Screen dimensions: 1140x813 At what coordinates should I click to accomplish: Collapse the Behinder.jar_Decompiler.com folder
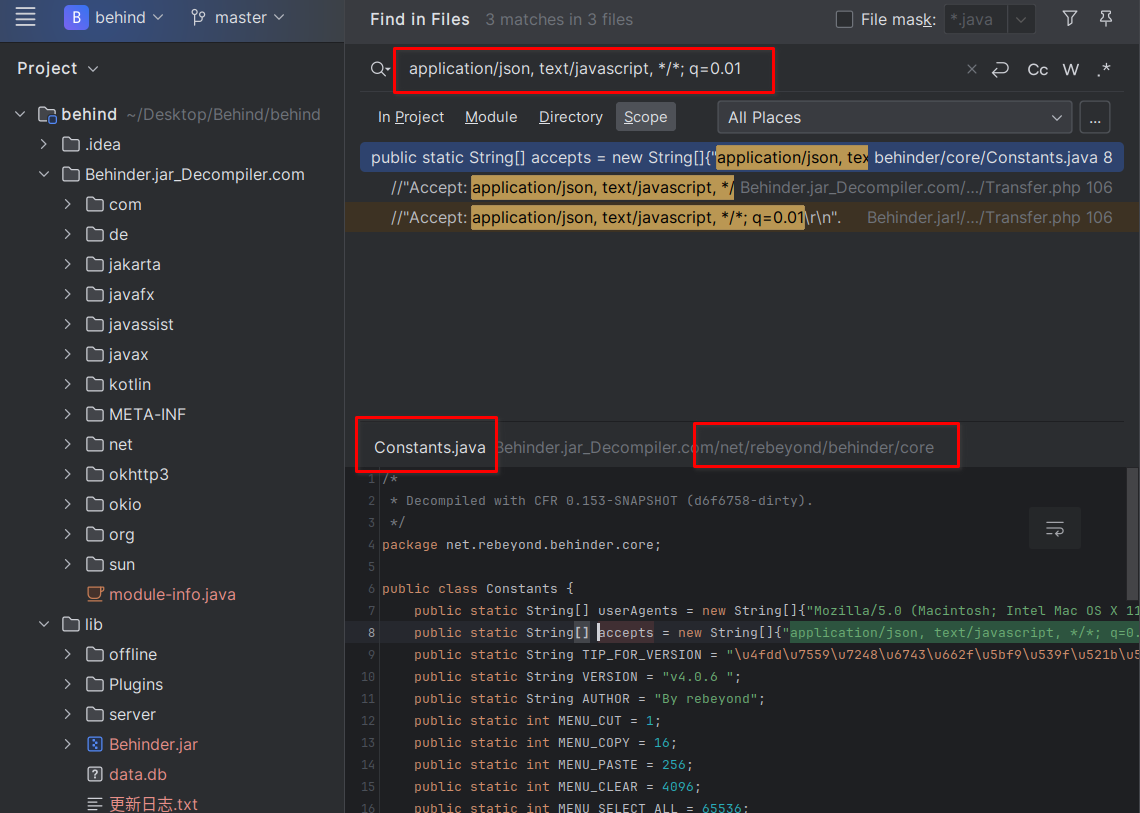point(44,175)
